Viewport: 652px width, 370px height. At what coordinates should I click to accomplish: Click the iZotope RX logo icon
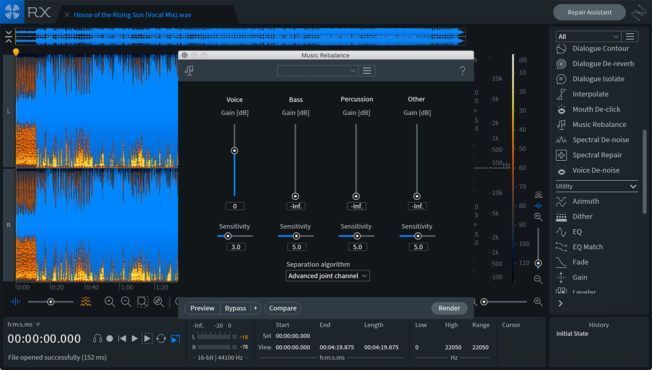coord(12,12)
